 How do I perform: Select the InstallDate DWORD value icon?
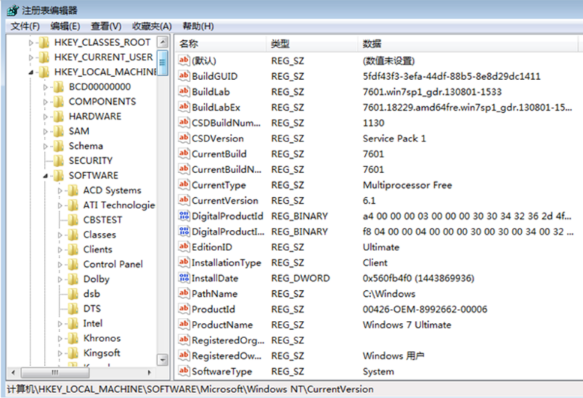(x=184, y=278)
